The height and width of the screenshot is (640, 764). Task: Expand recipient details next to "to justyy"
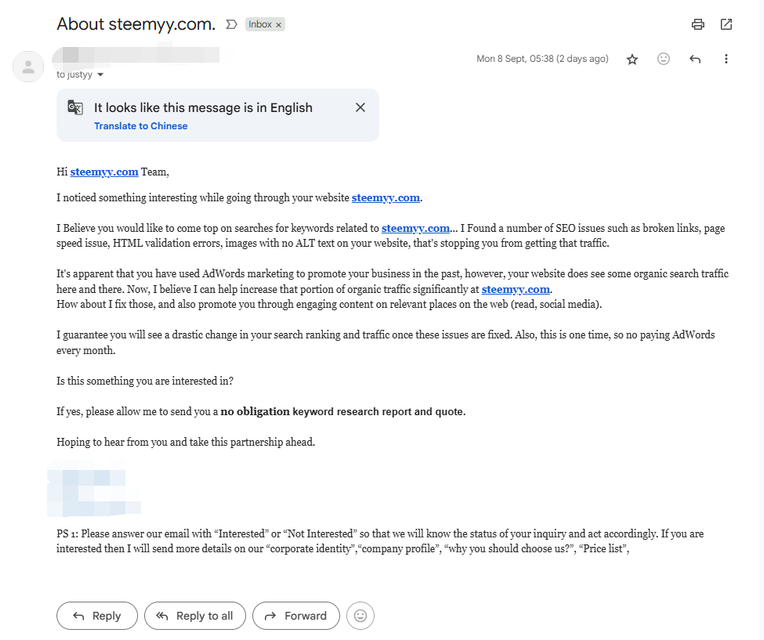click(x=100, y=75)
